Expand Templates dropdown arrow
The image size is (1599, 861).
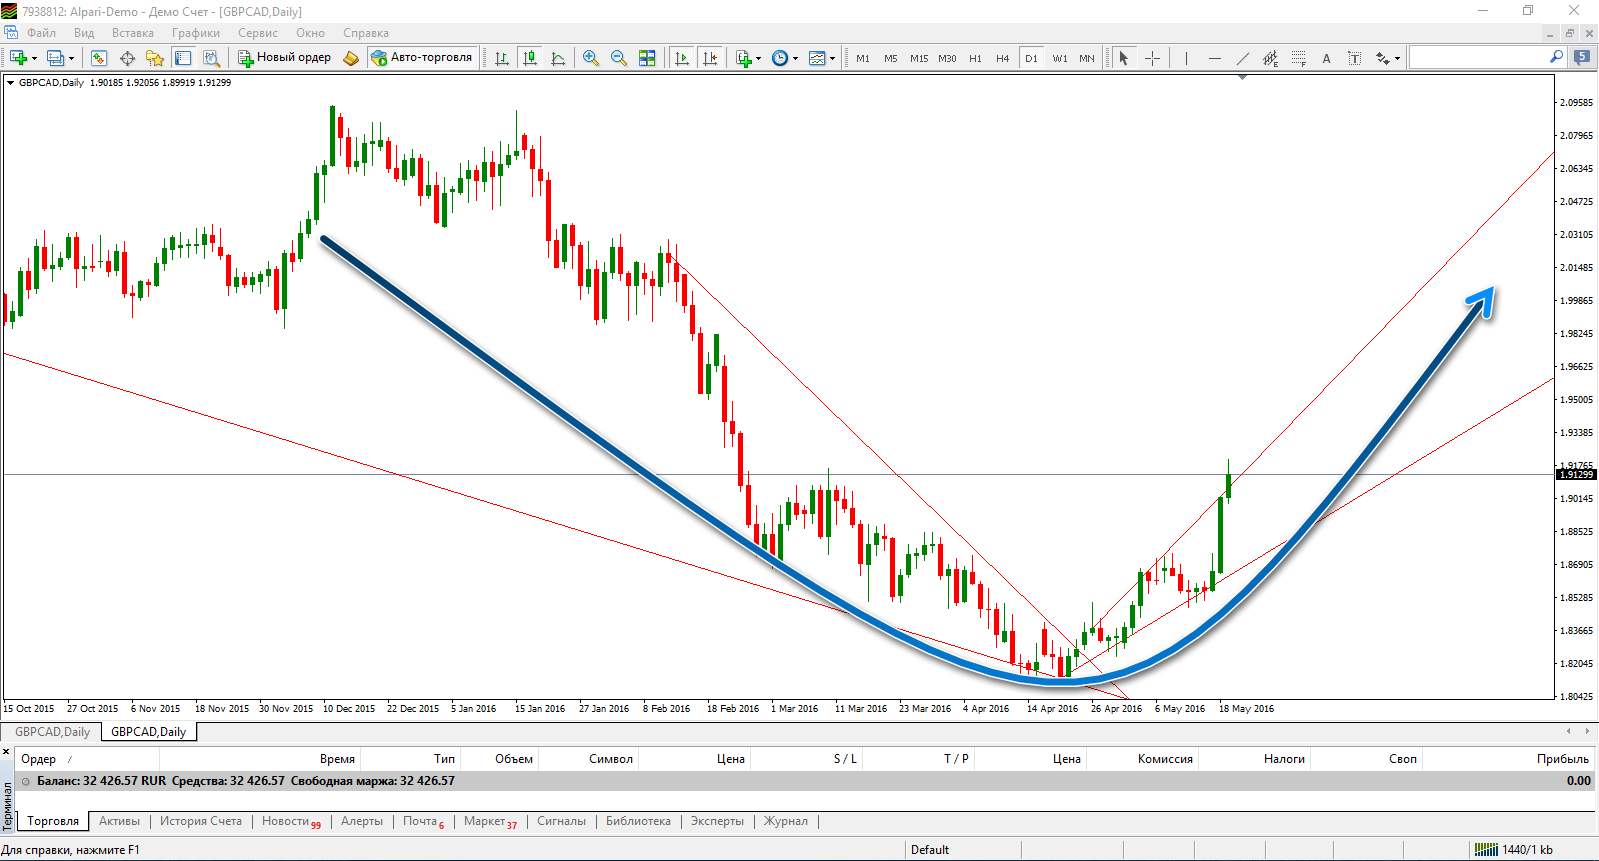tap(832, 58)
